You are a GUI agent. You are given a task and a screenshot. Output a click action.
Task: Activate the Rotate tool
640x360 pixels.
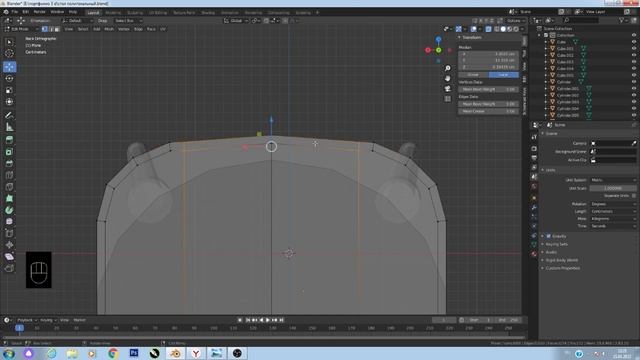(9, 78)
